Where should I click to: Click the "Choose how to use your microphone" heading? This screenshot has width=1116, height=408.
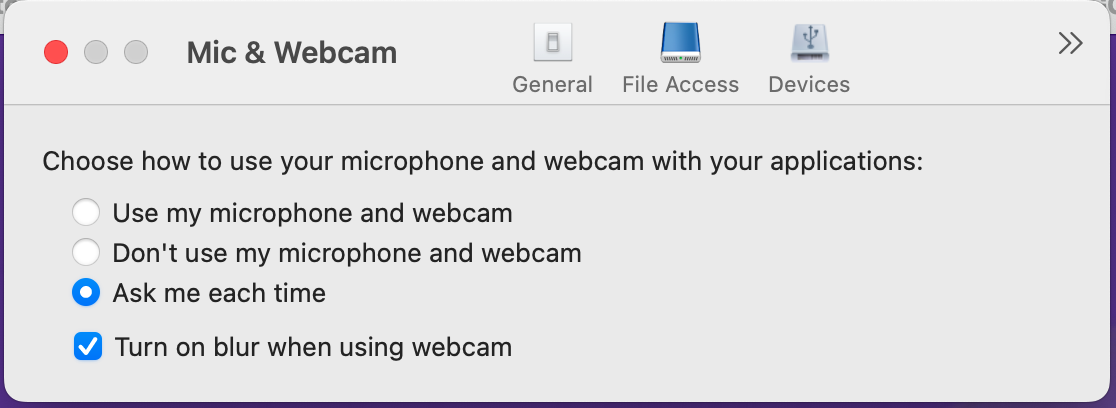(x=482, y=162)
